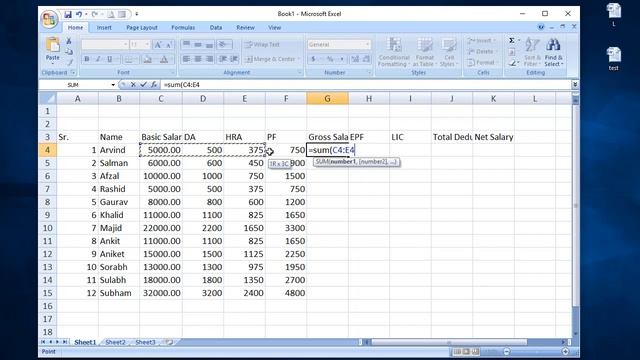Expand the formula bar
Image resolution: width=640 pixels, height=360 pixels.
point(575,84)
